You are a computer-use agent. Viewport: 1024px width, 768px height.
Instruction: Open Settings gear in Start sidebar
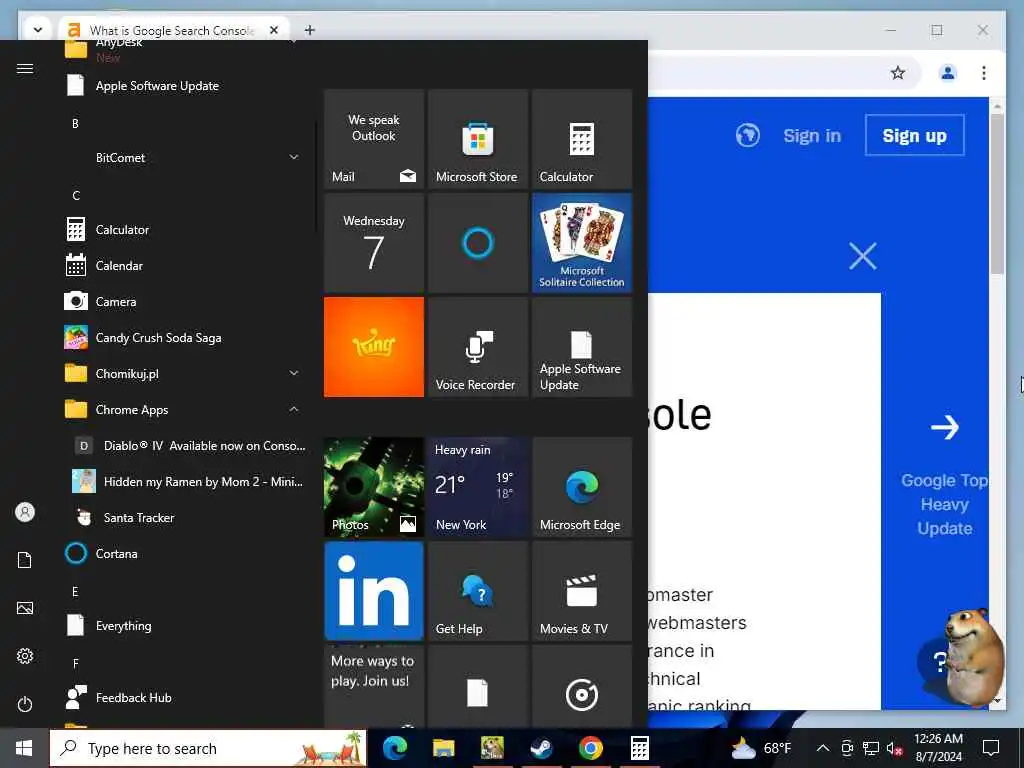[25, 656]
